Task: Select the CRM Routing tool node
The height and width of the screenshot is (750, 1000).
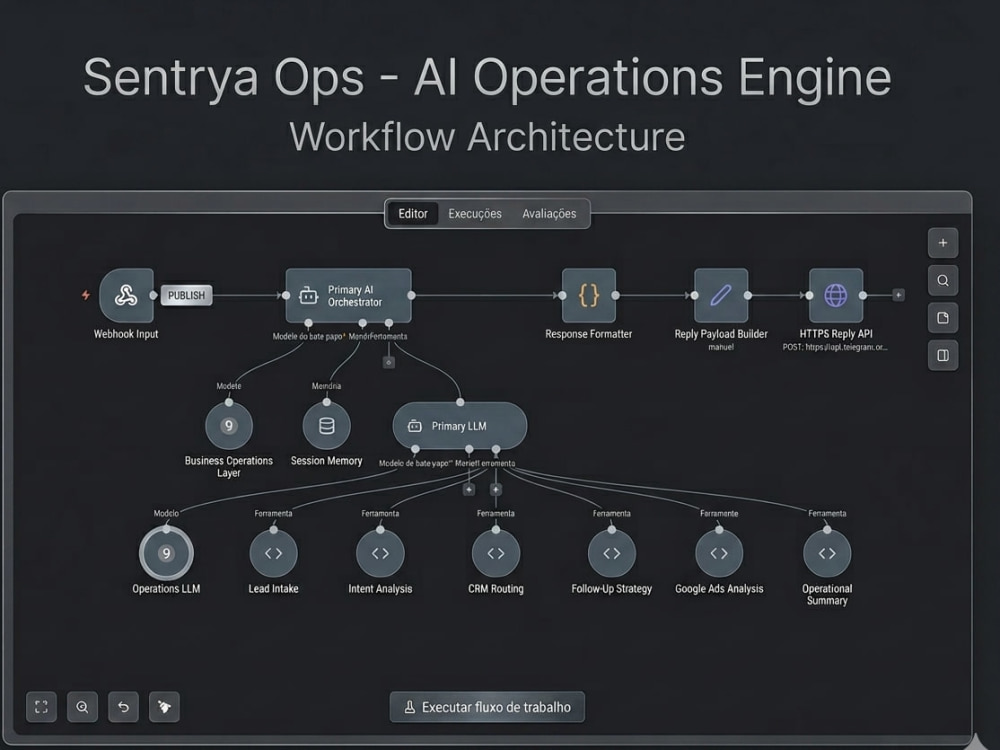Action: tap(496, 553)
